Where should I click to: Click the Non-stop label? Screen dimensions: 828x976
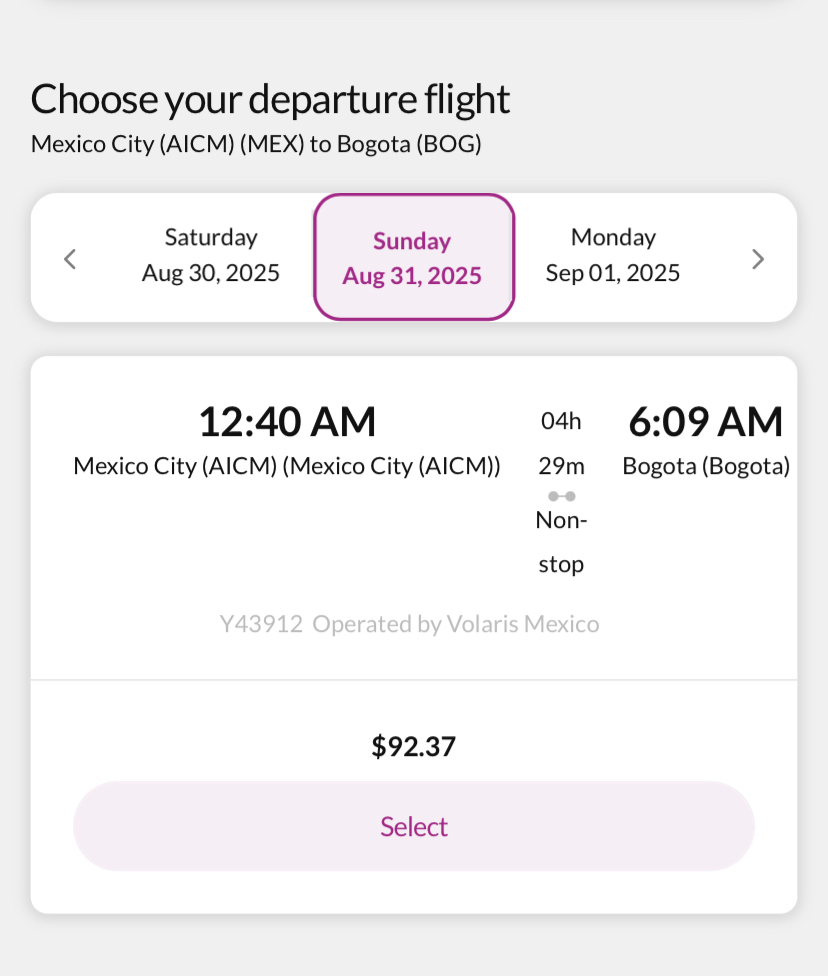tap(561, 542)
